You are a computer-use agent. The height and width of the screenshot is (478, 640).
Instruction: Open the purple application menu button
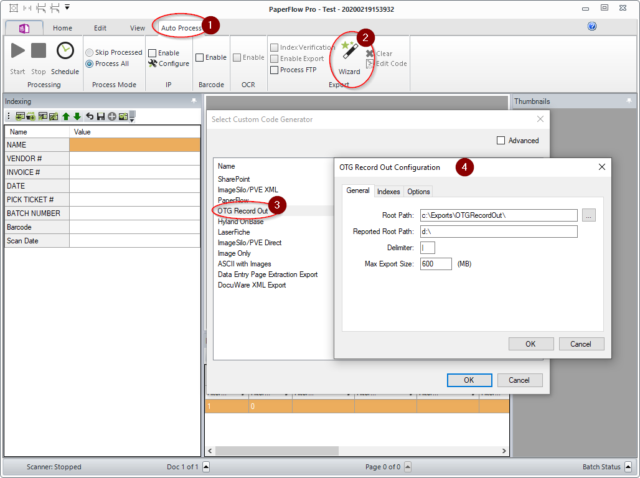click(24, 28)
